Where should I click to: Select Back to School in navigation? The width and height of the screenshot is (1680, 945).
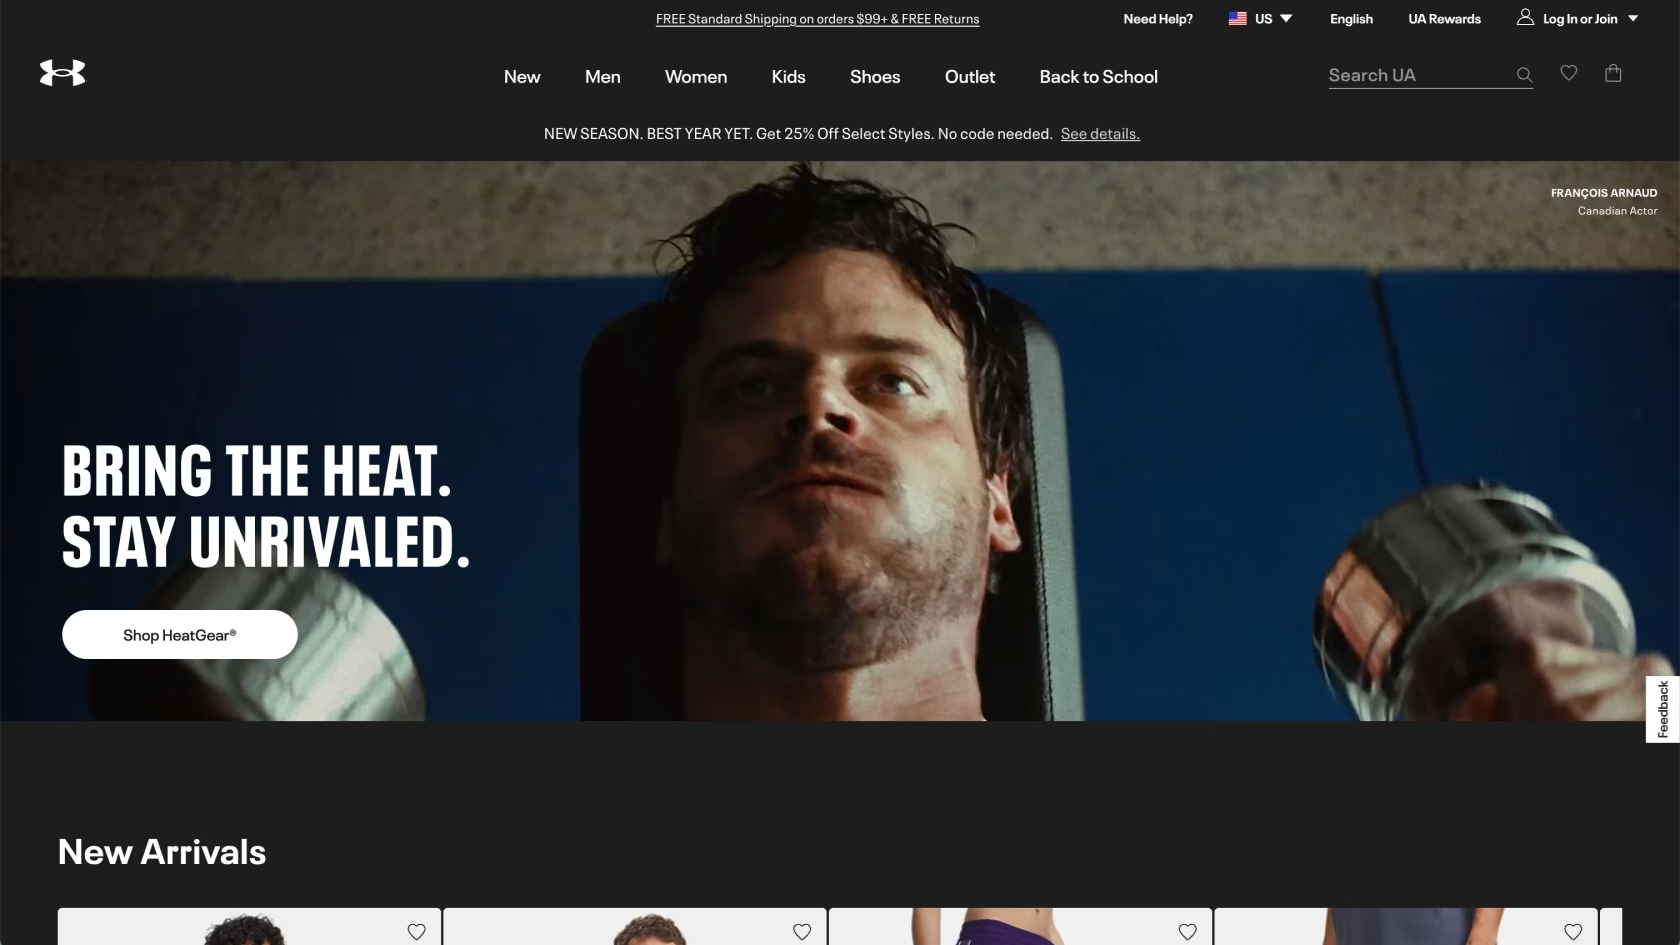click(x=1098, y=77)
